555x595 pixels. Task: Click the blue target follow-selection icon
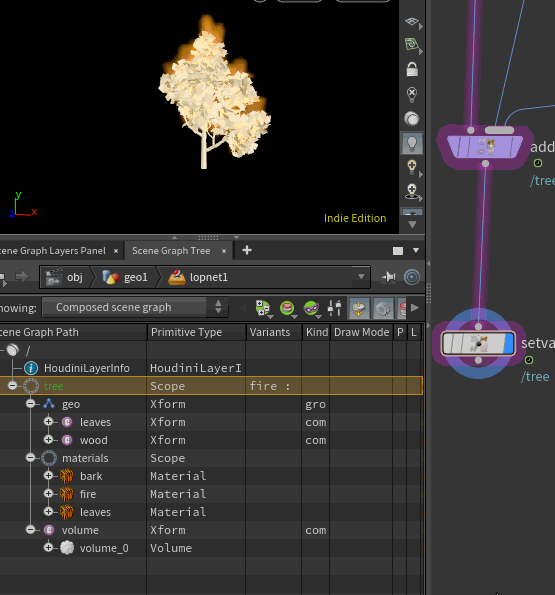coord(412,277)
